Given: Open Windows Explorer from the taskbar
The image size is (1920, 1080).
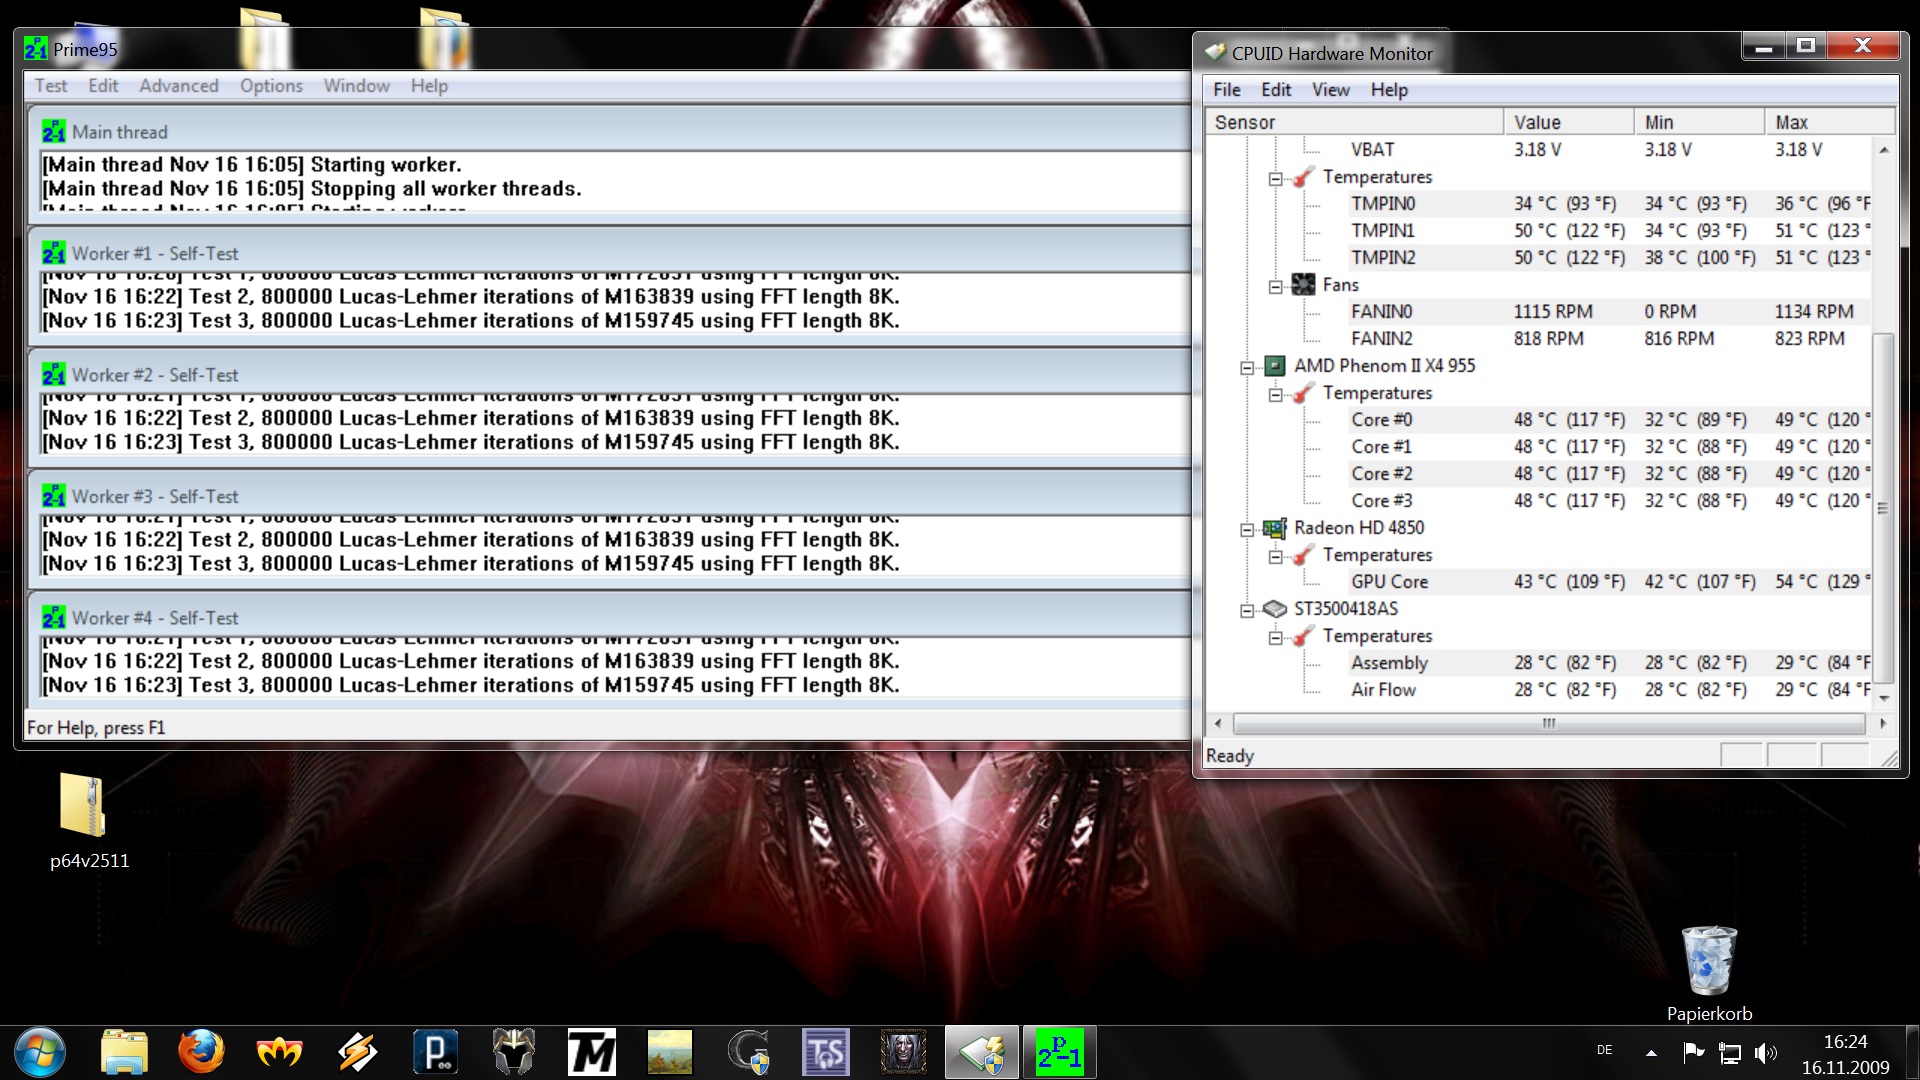Looking at the screenshot, I should click(124, 1052).
